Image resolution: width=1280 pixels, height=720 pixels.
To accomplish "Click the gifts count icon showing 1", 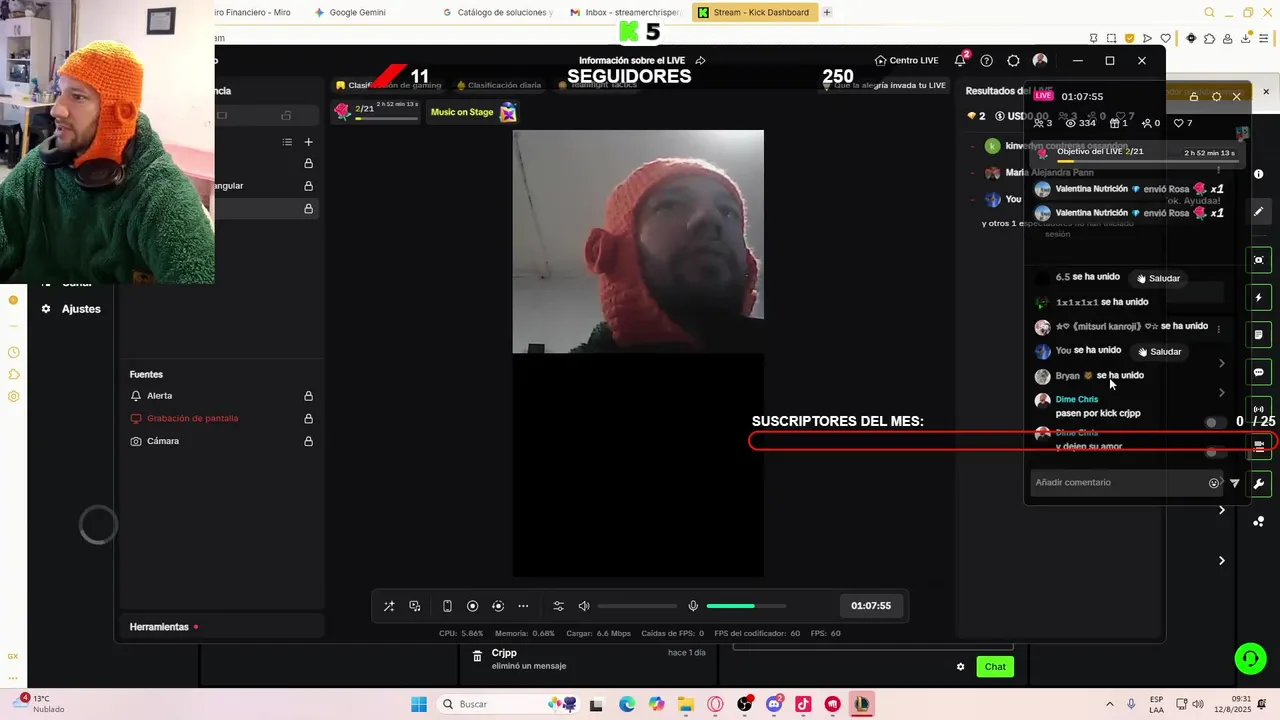I will tap(1118, 123).
